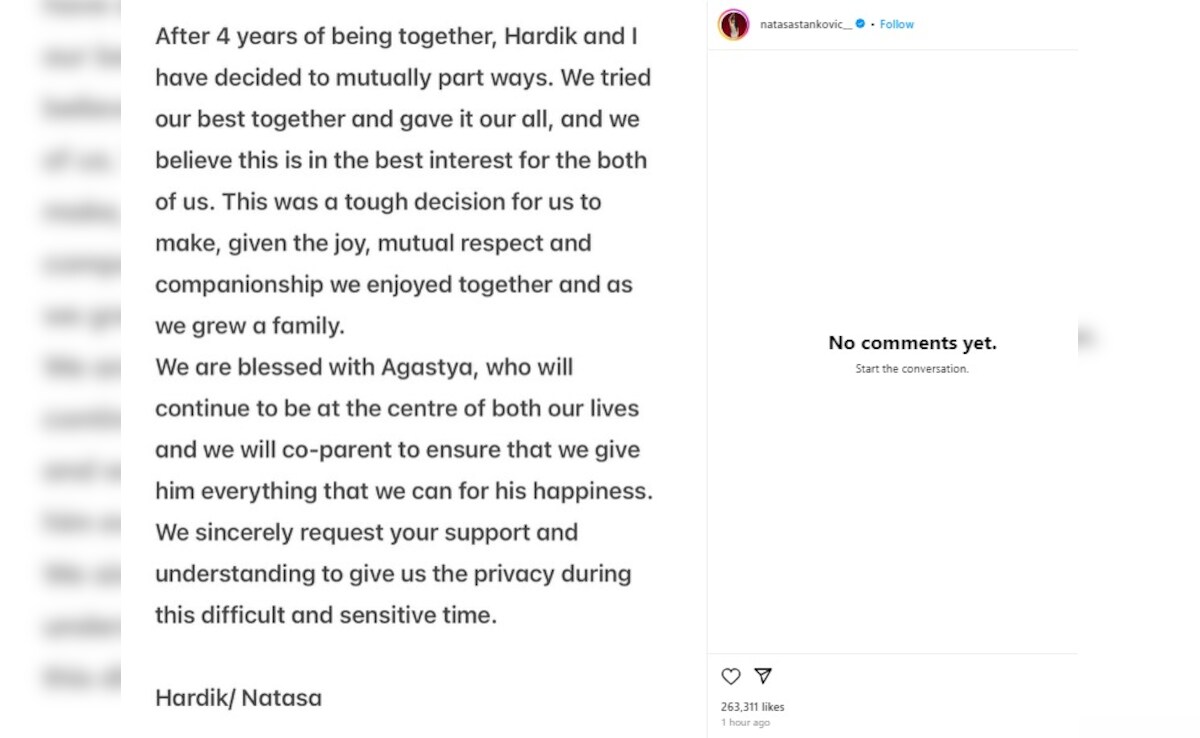Click the "After 4 years of being together" line
The image size is (1200, 738).
point(396,36)
